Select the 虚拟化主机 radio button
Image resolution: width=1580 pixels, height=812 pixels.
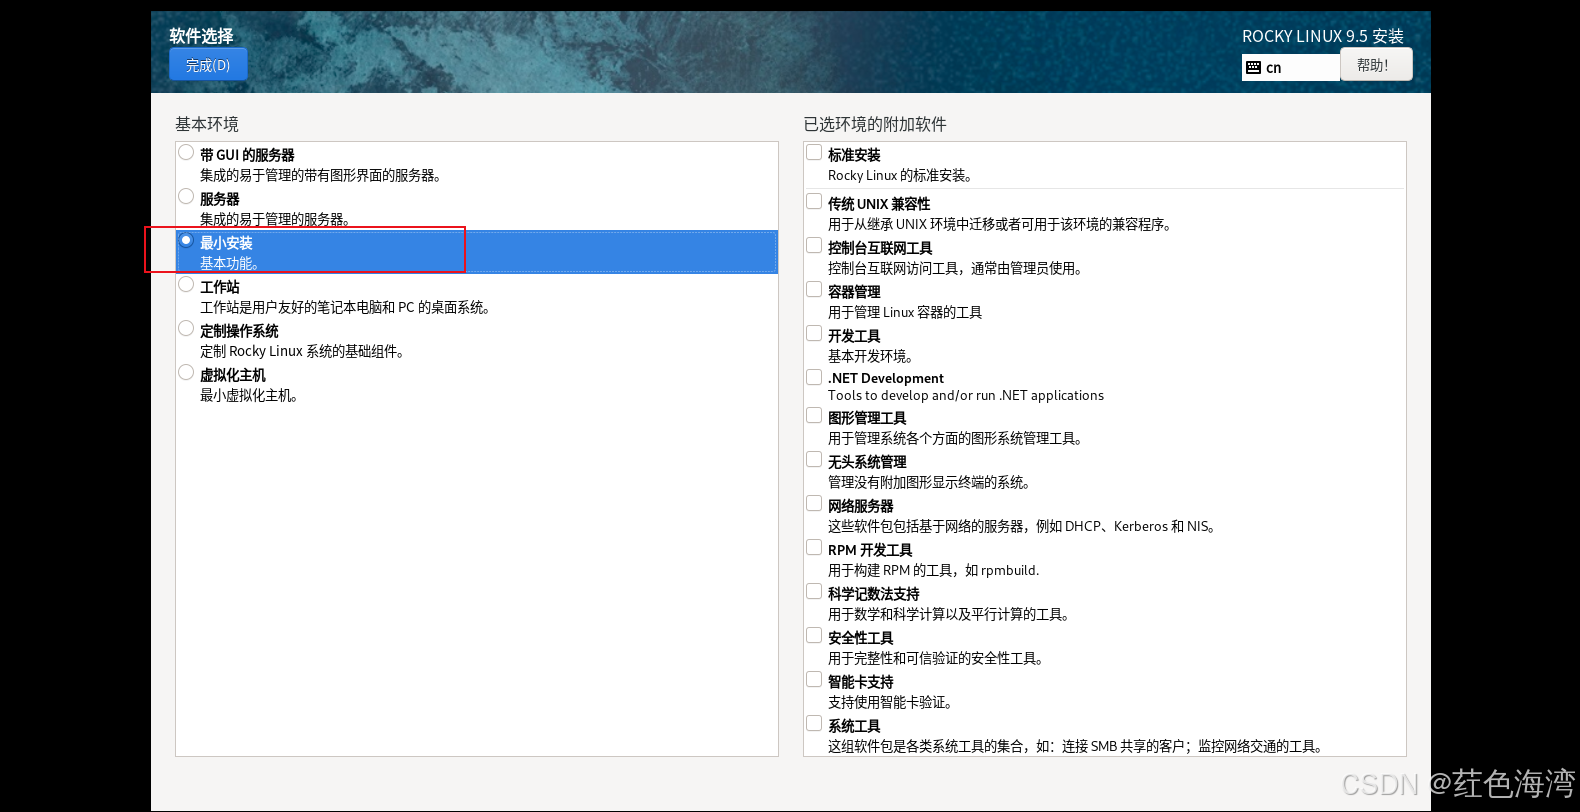click(x=186, y=373)
